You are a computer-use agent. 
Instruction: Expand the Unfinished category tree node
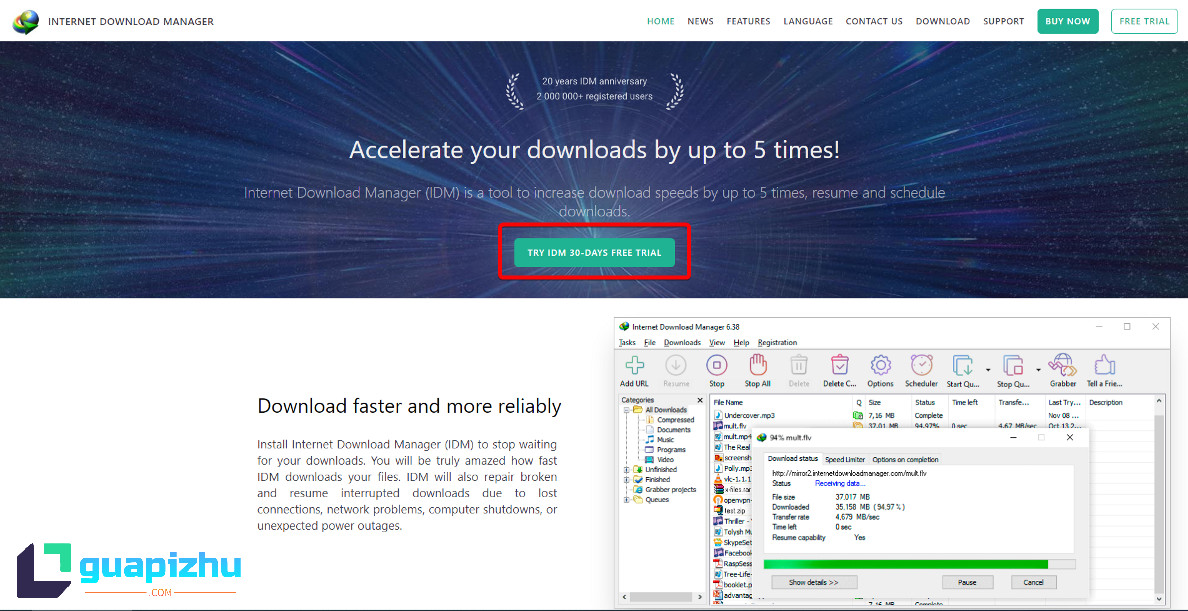626,470
